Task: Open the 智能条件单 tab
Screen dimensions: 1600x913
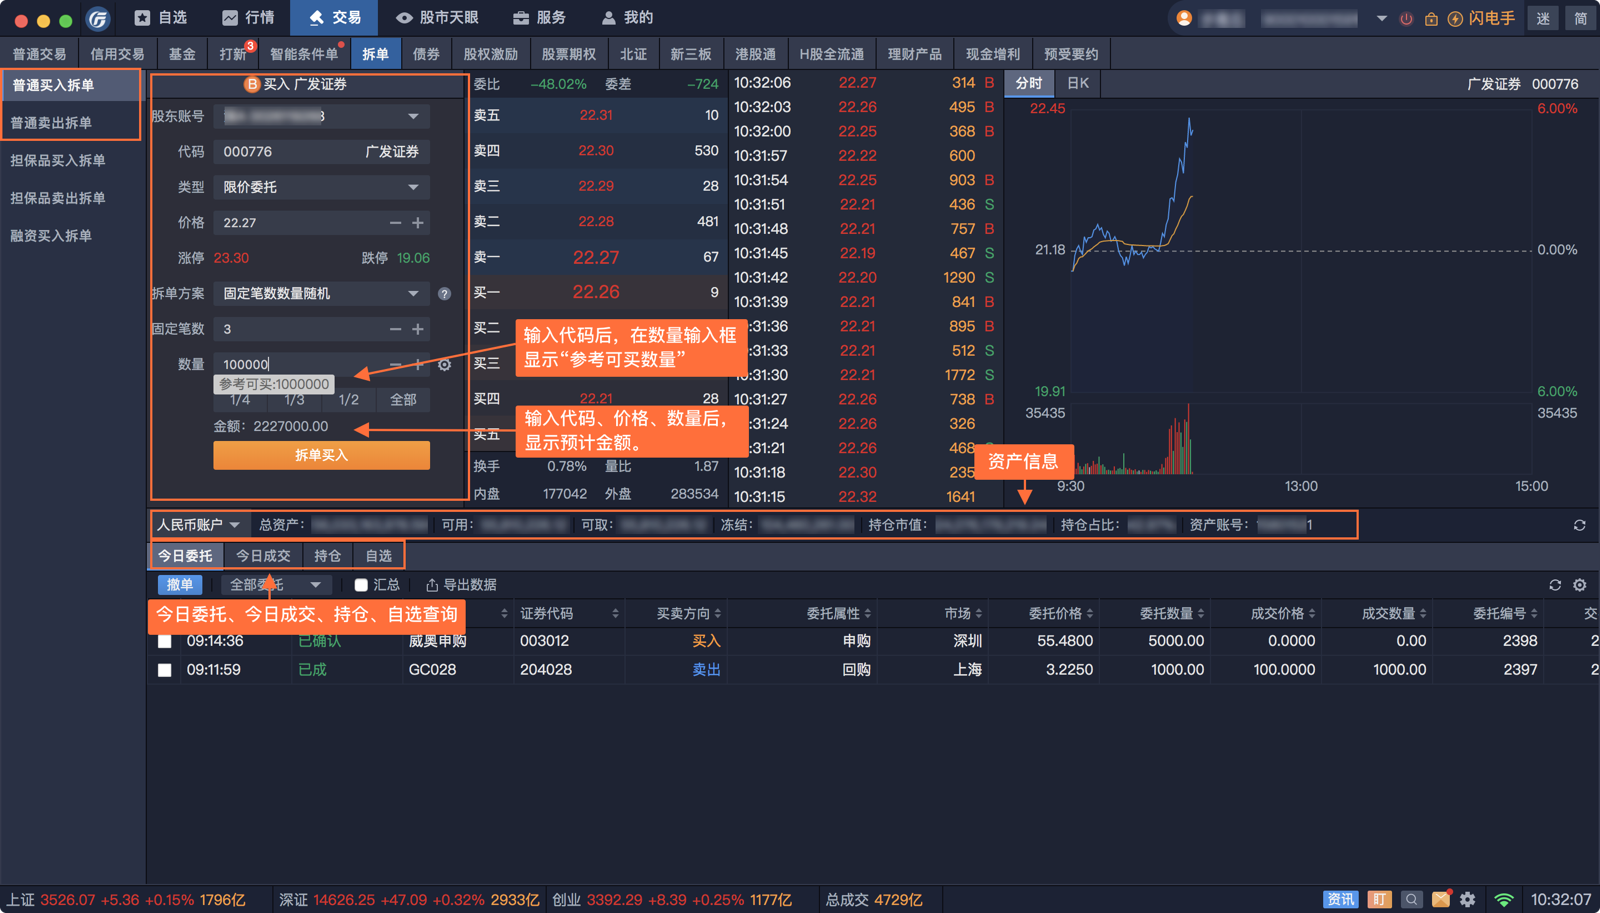Action: (305, 54)
